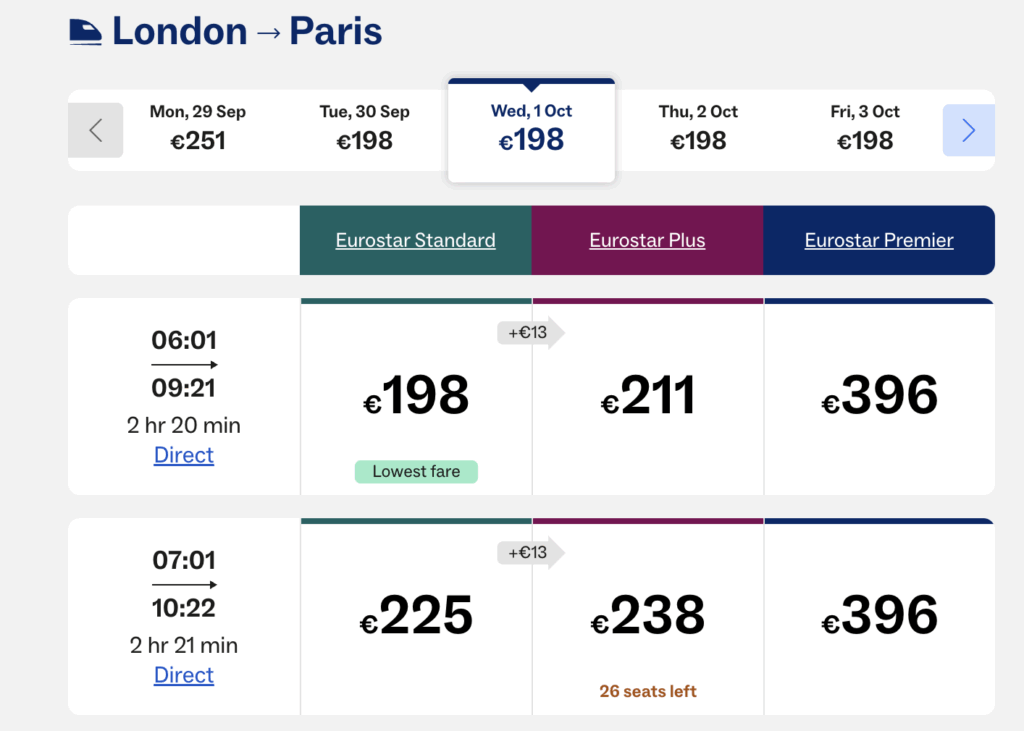Select Mon, 29 Sep date tab
Screen dimensions: 1024x731
[x=198, y=127]
